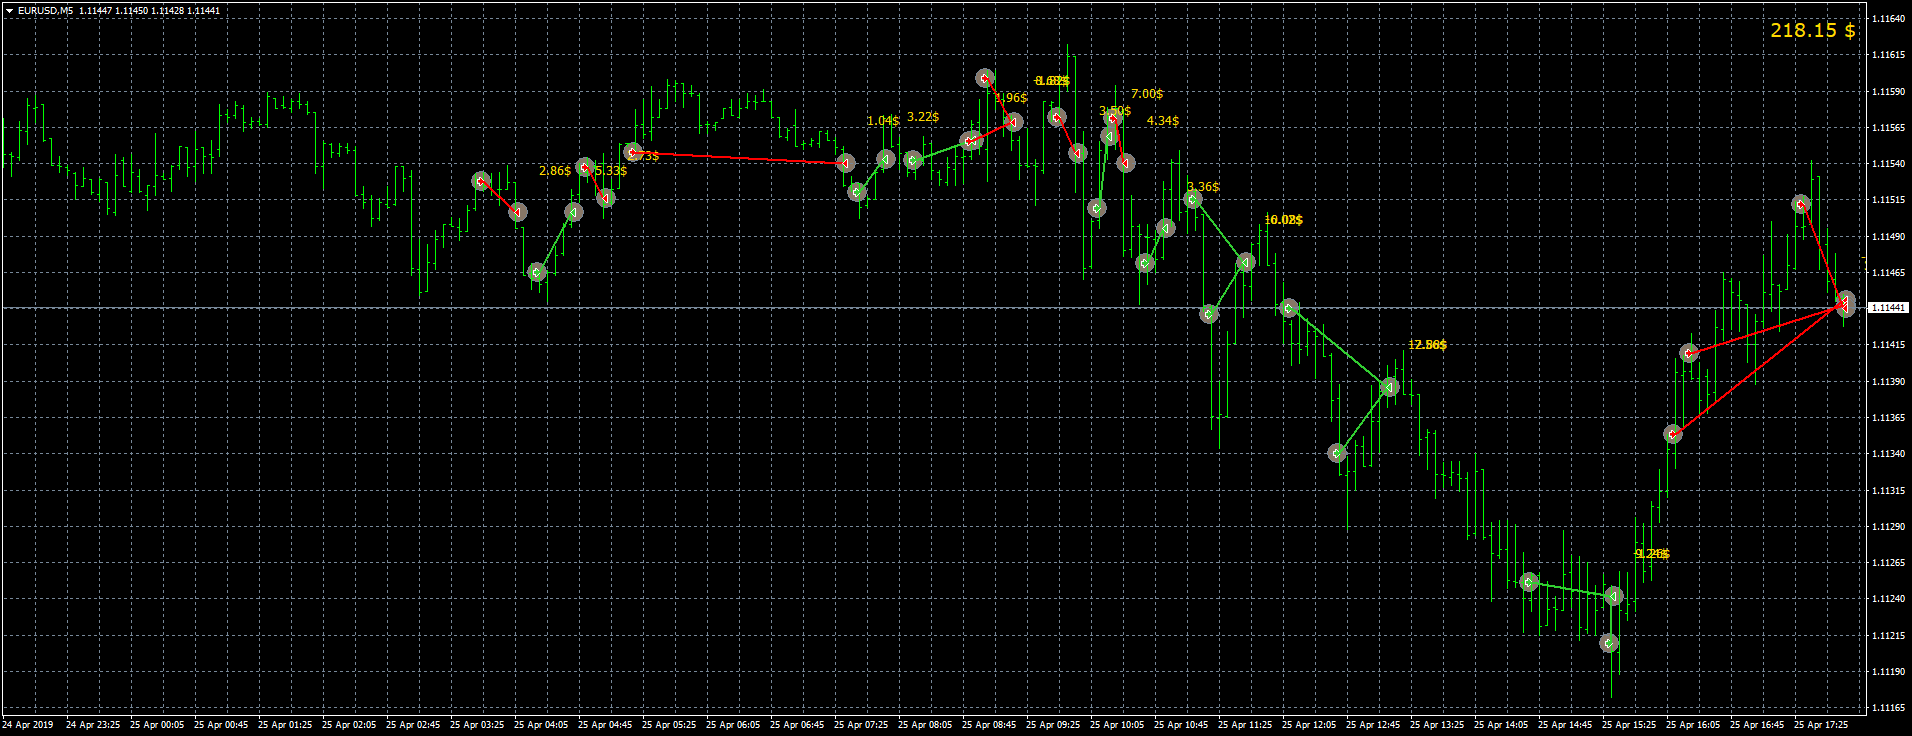
Task: Click the 25 Apr 12:05 time label
Action: click(1309, 725)
